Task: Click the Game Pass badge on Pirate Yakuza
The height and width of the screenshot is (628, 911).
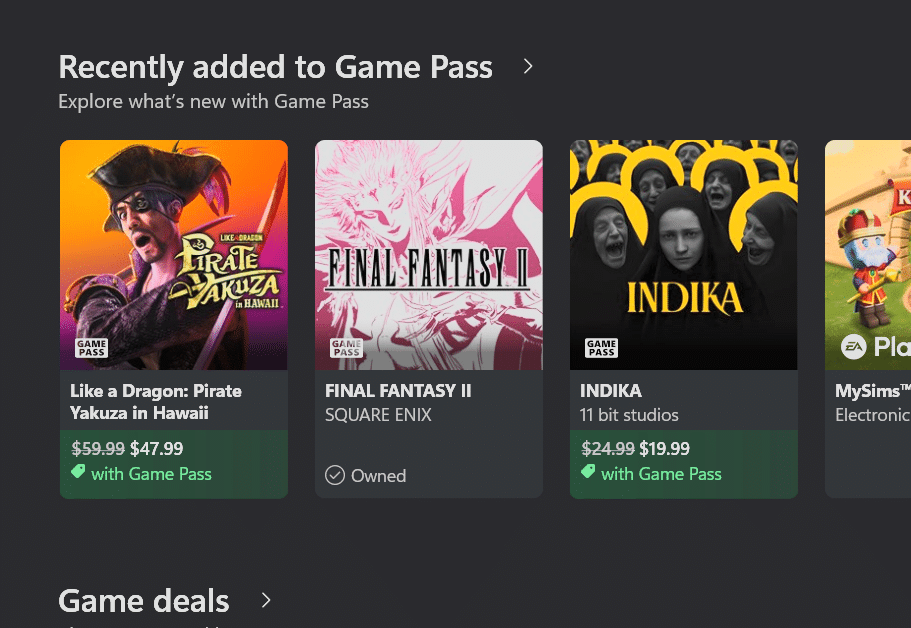Action: tap(92, 348)
